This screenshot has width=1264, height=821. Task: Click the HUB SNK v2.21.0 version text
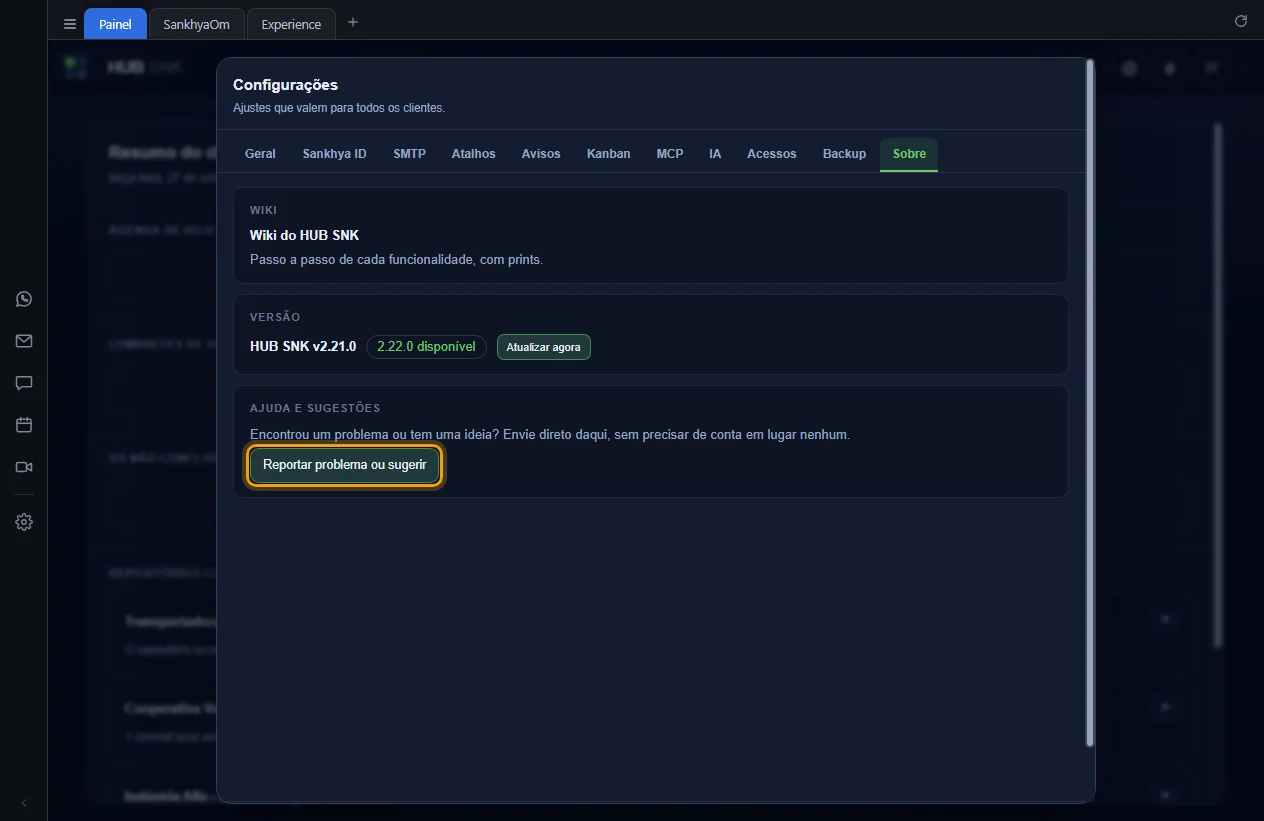point(303,347)
